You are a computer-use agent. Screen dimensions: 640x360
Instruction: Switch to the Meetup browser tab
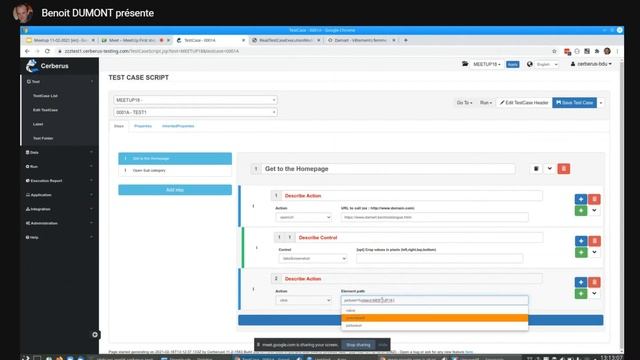point(60,40)
